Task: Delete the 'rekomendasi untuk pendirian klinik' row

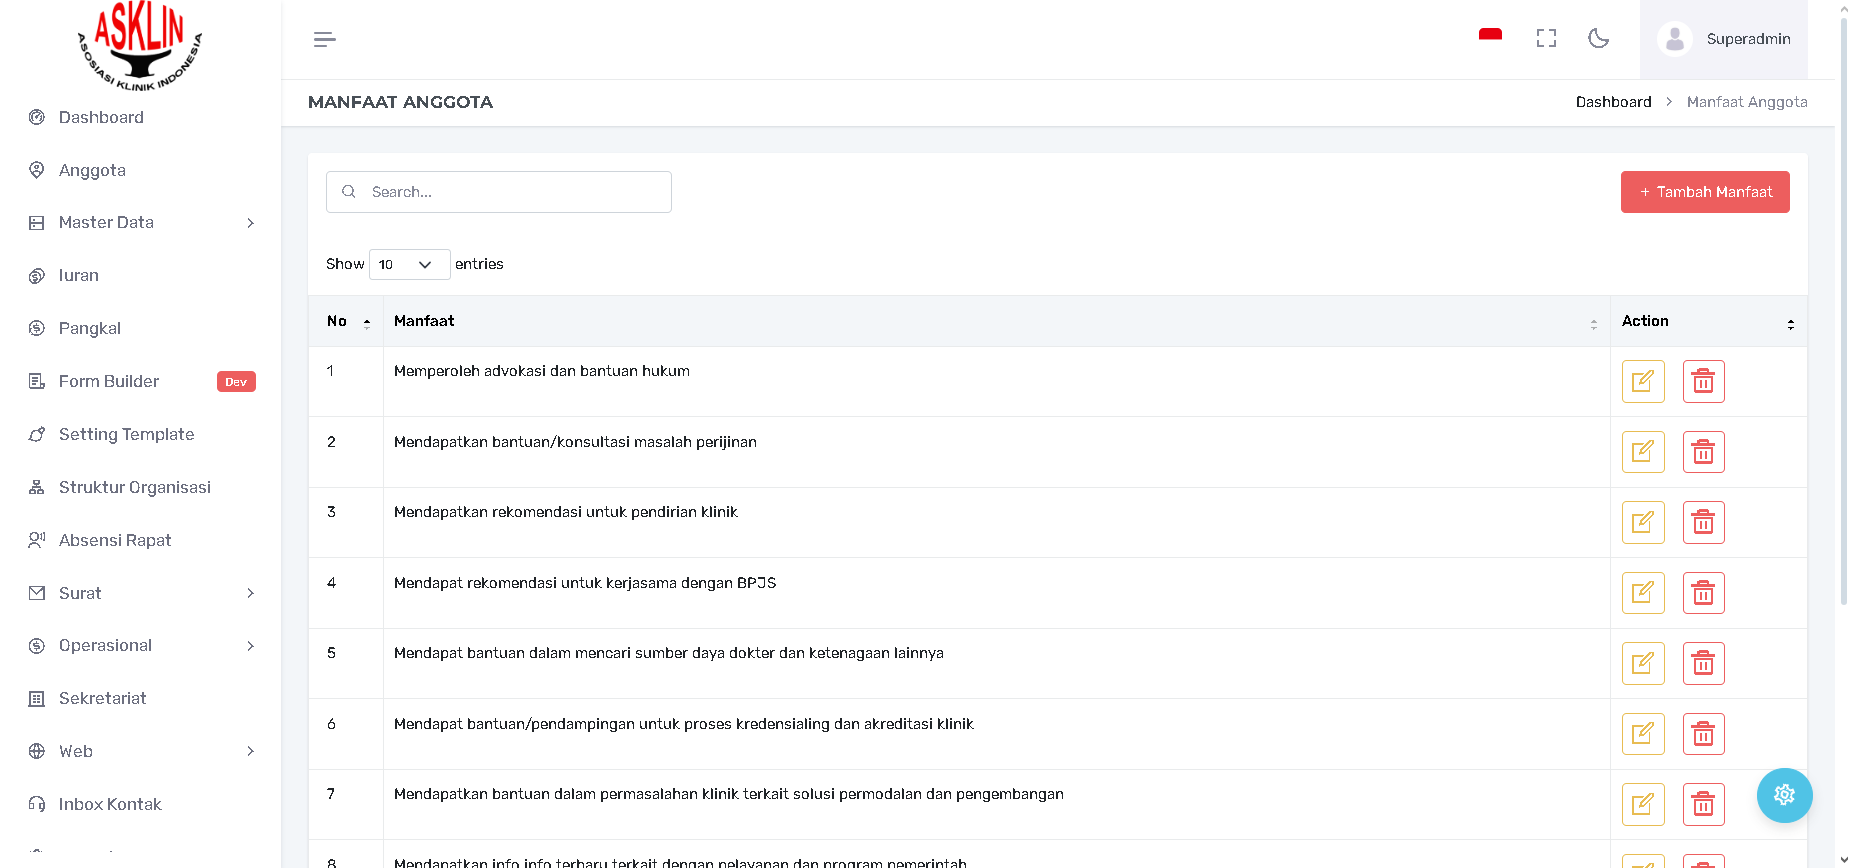Action: pos(1703,522)
